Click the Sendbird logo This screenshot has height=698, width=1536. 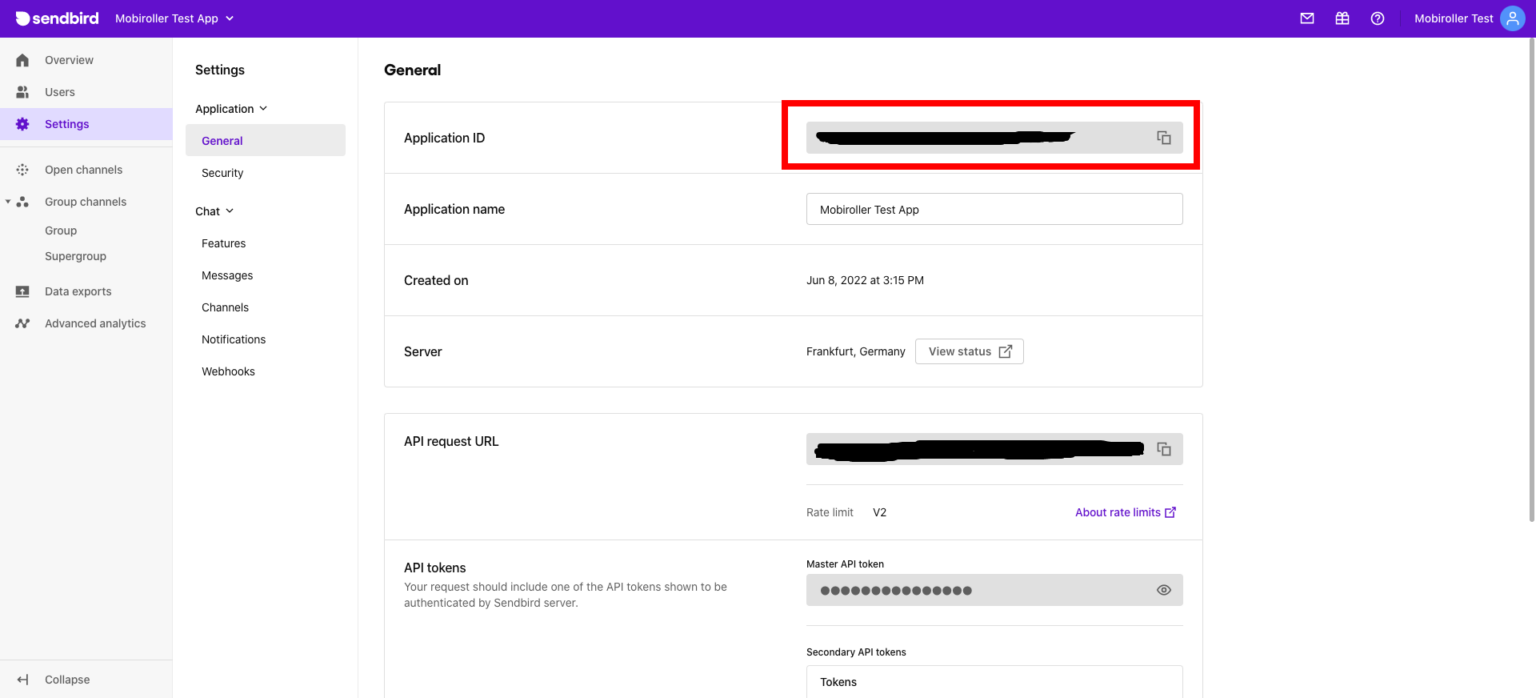tap(57, 18)
